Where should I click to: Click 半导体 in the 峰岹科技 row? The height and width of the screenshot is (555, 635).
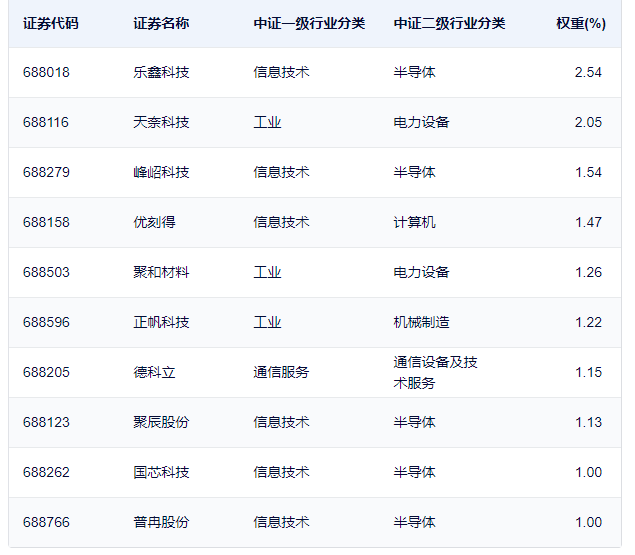415,172
